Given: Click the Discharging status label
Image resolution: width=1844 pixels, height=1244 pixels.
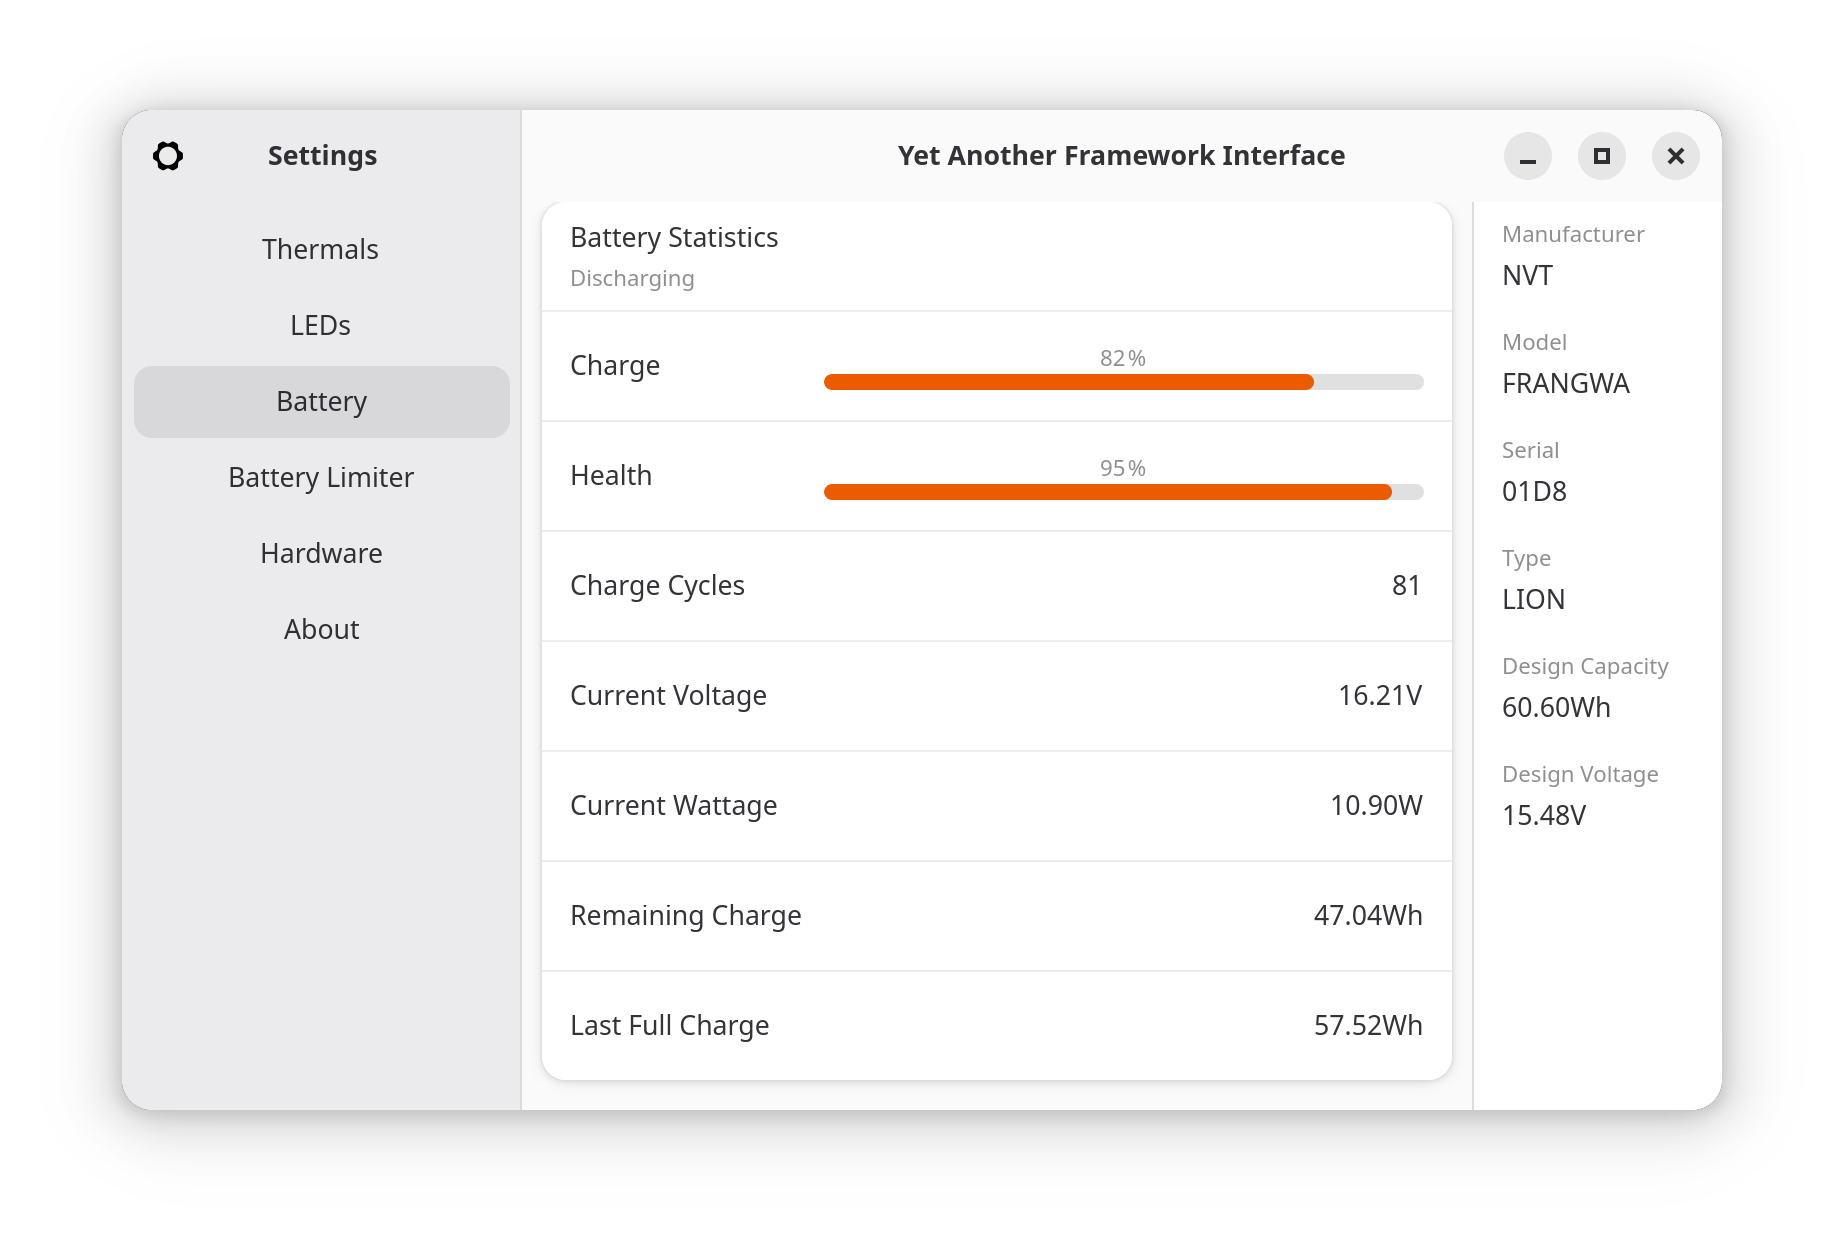Looking at the screenshot, I should [x=632, y=278].
